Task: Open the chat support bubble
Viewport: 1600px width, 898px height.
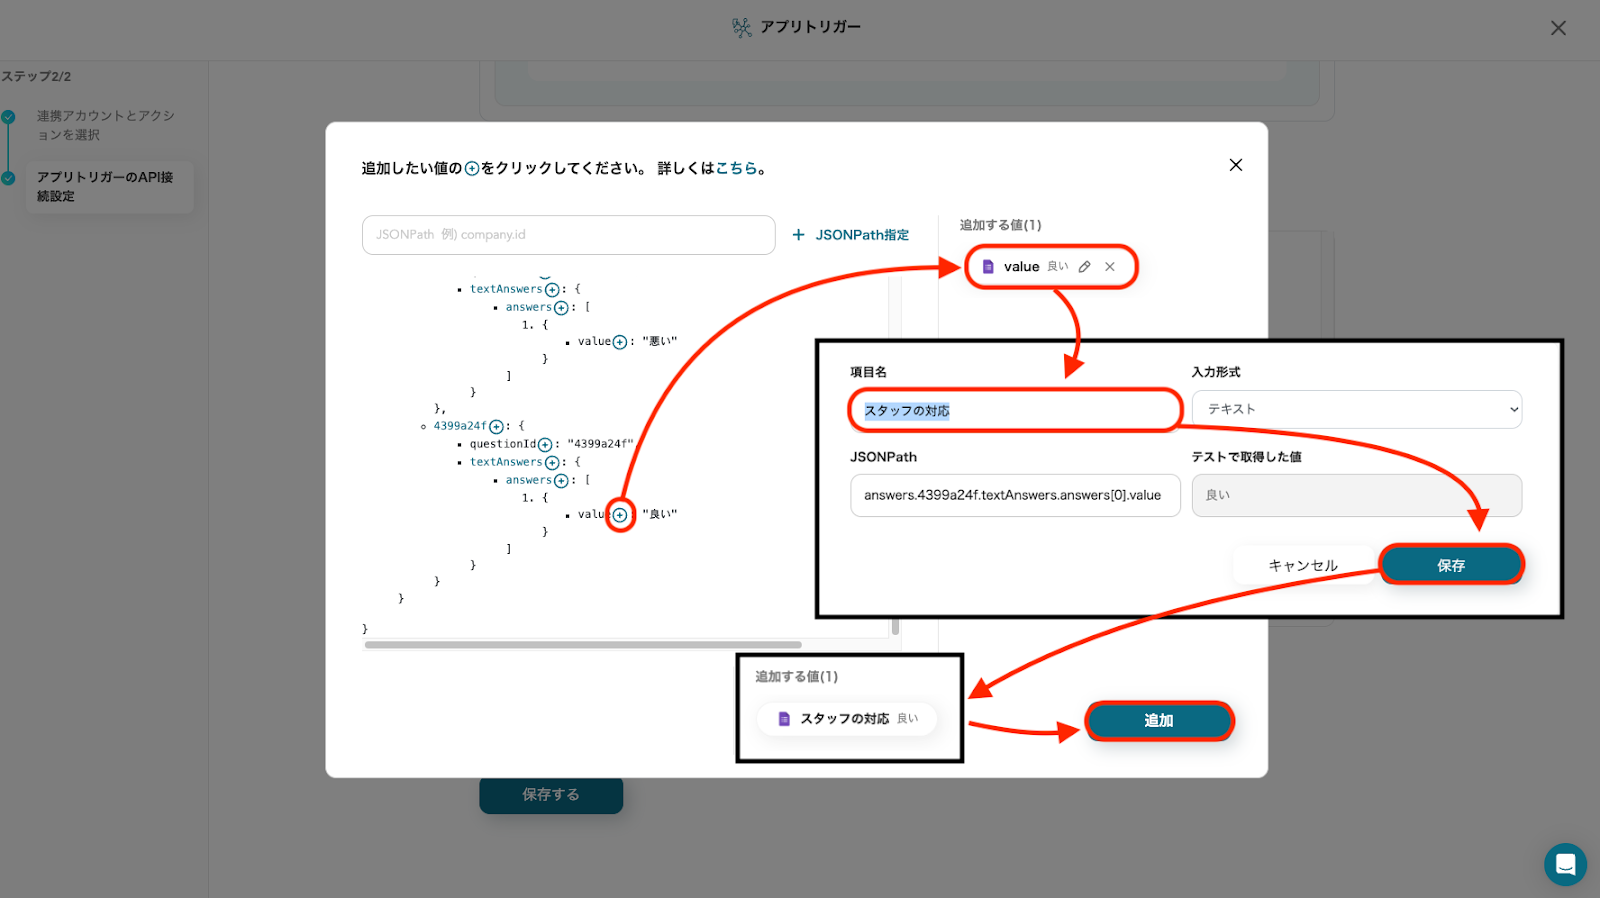Action: tap(1565, 865)
